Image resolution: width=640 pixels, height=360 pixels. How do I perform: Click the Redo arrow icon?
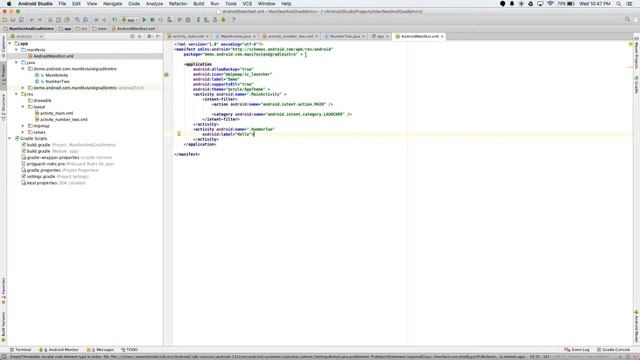[40, 20]
